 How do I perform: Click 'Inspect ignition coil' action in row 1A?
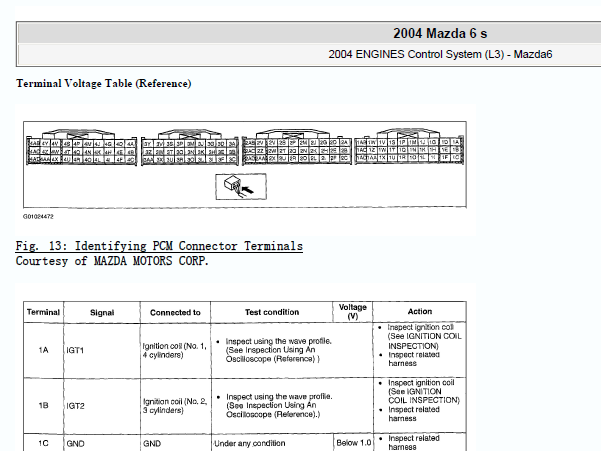(x=424, y=336)
